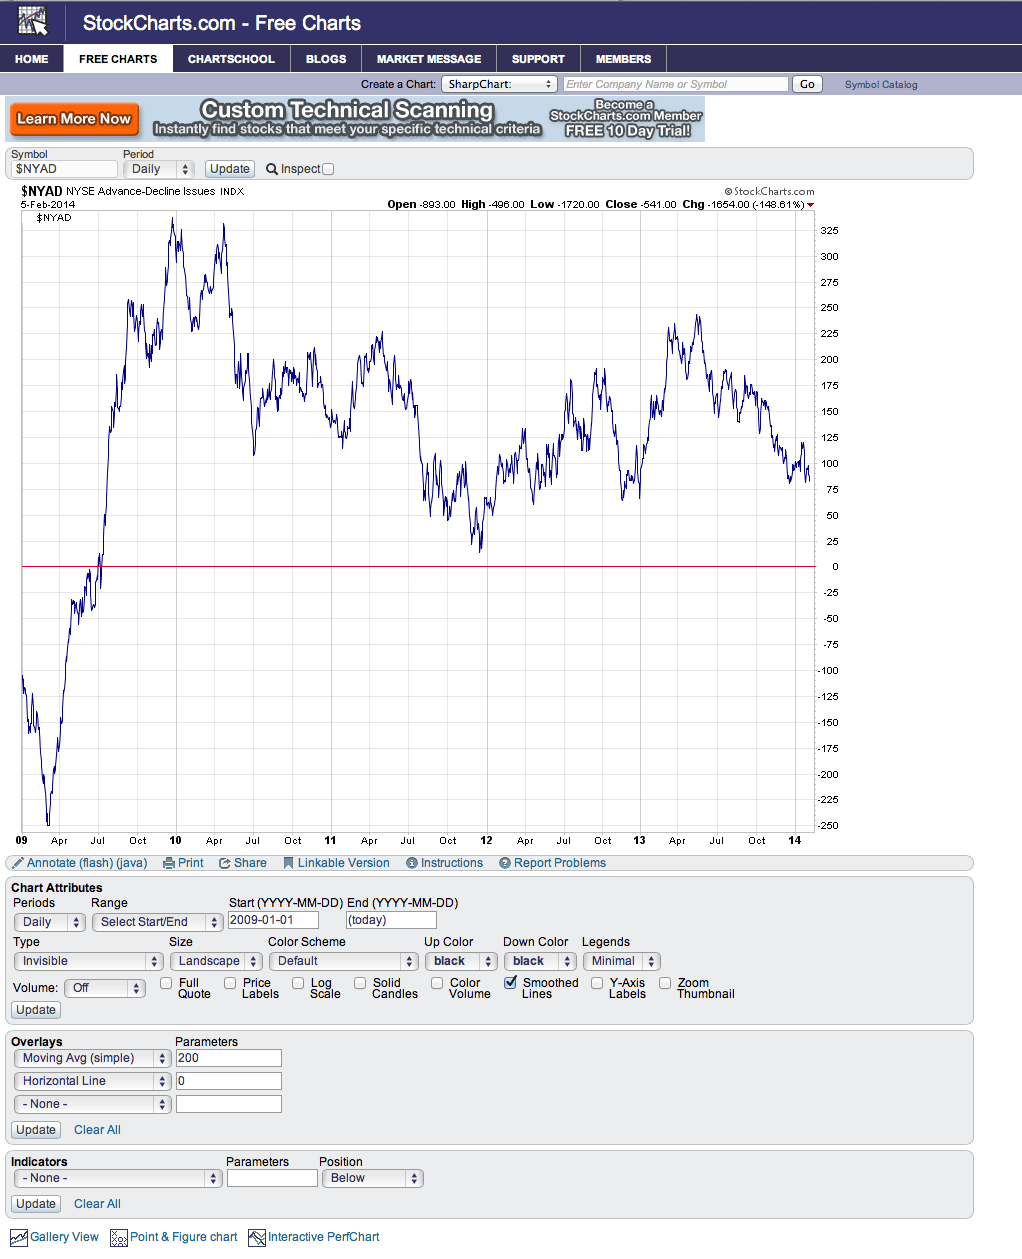Toggle the Price Labels checkbox
Viewport: 1022px width, 1259px height.
(x=230, y=983)
